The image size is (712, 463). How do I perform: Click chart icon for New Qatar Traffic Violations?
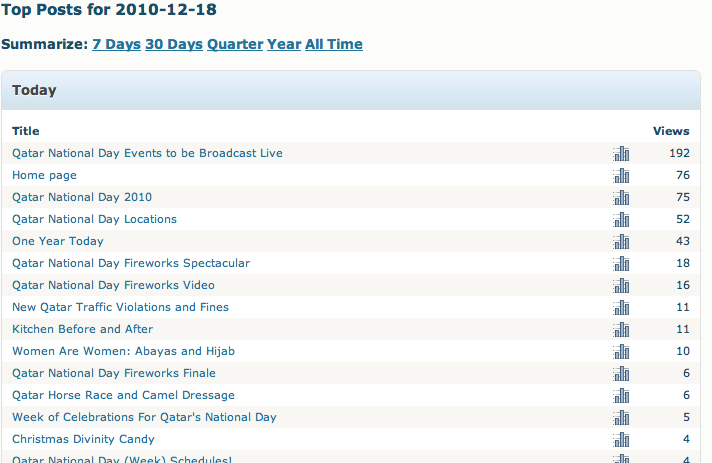(x=621, y=307)
